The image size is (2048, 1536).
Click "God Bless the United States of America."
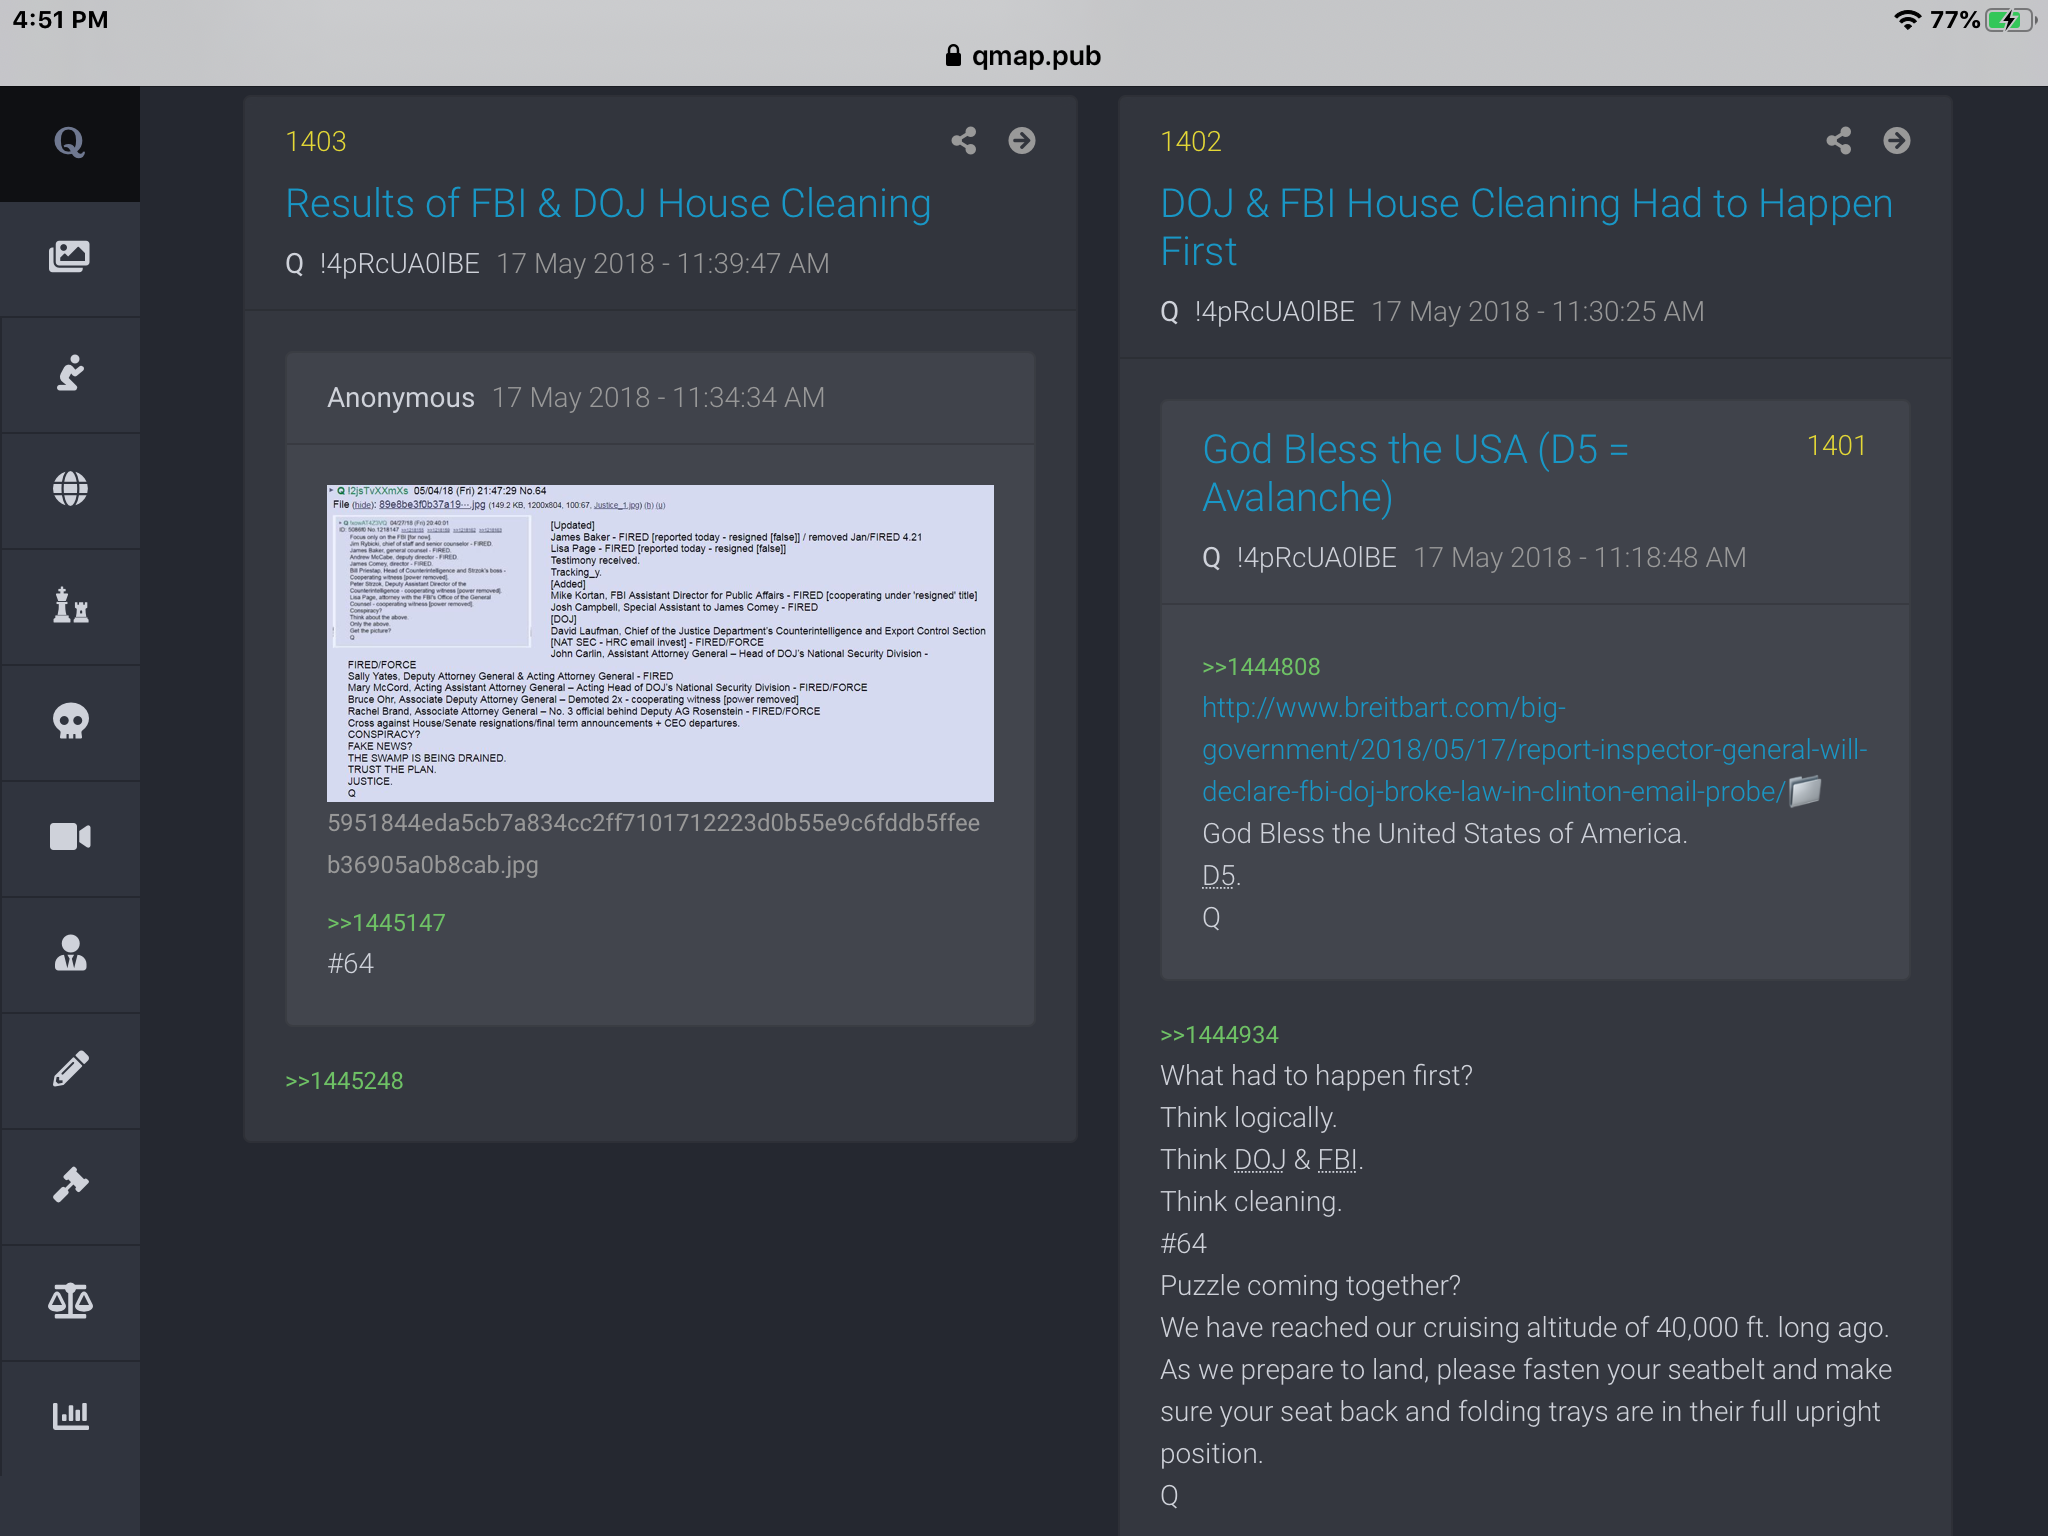[x=1445, y=834]
